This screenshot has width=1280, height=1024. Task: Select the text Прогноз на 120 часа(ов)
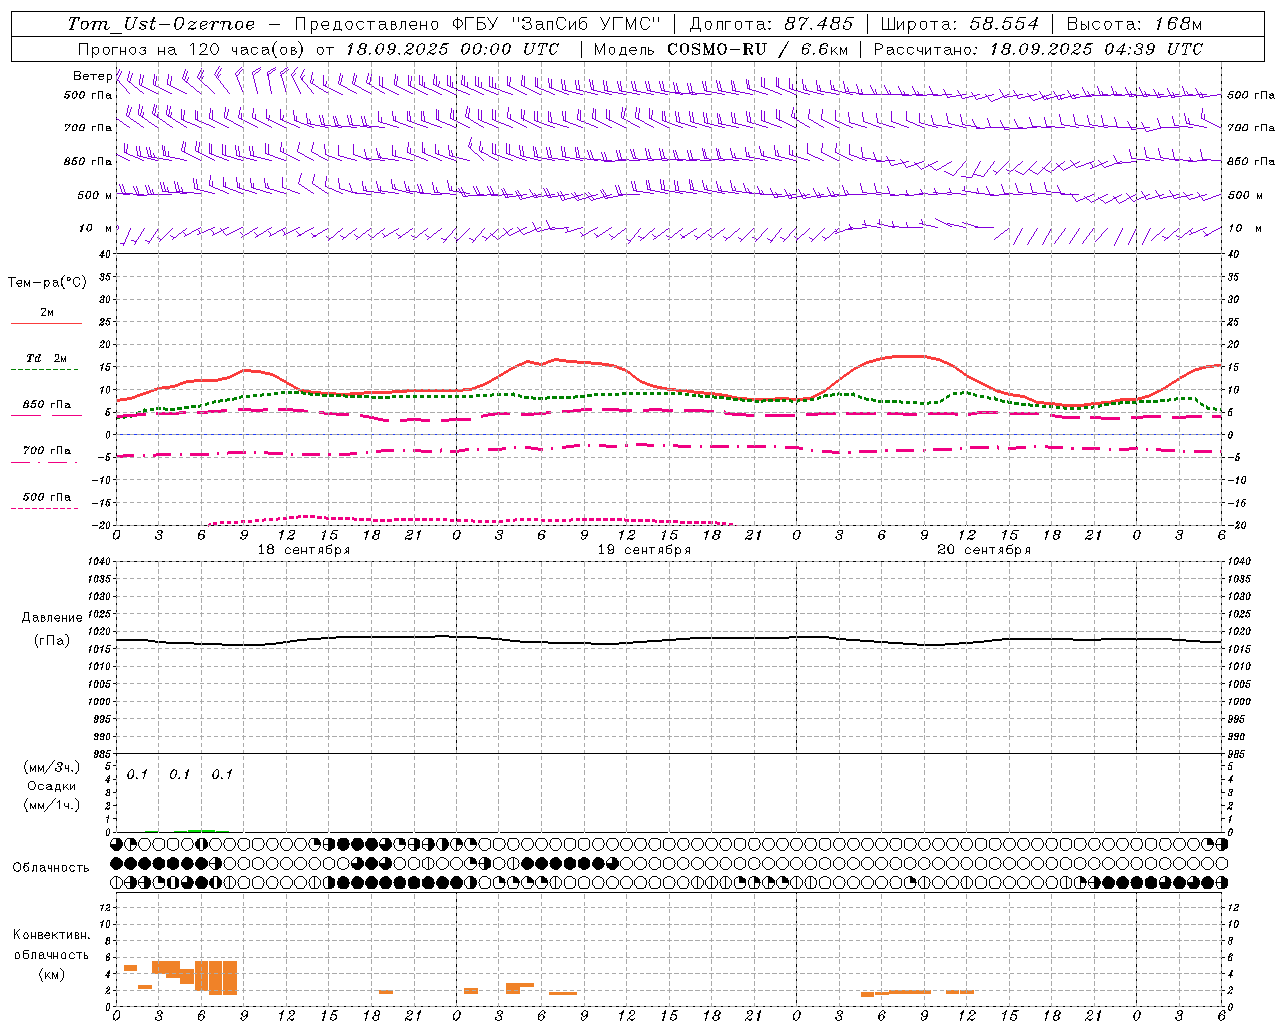193,49
